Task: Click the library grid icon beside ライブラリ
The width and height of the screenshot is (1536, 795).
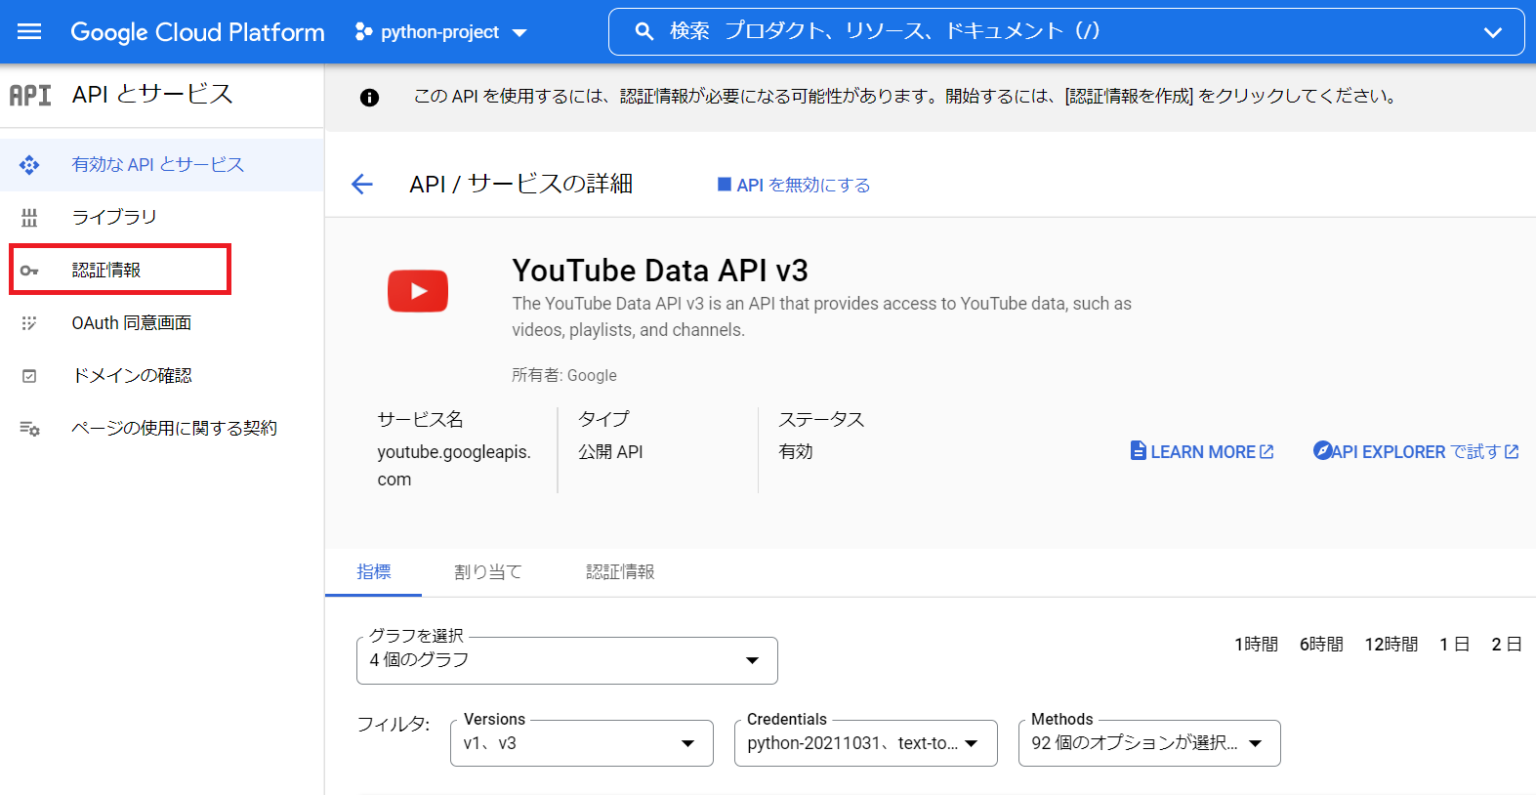Action: 30,216
